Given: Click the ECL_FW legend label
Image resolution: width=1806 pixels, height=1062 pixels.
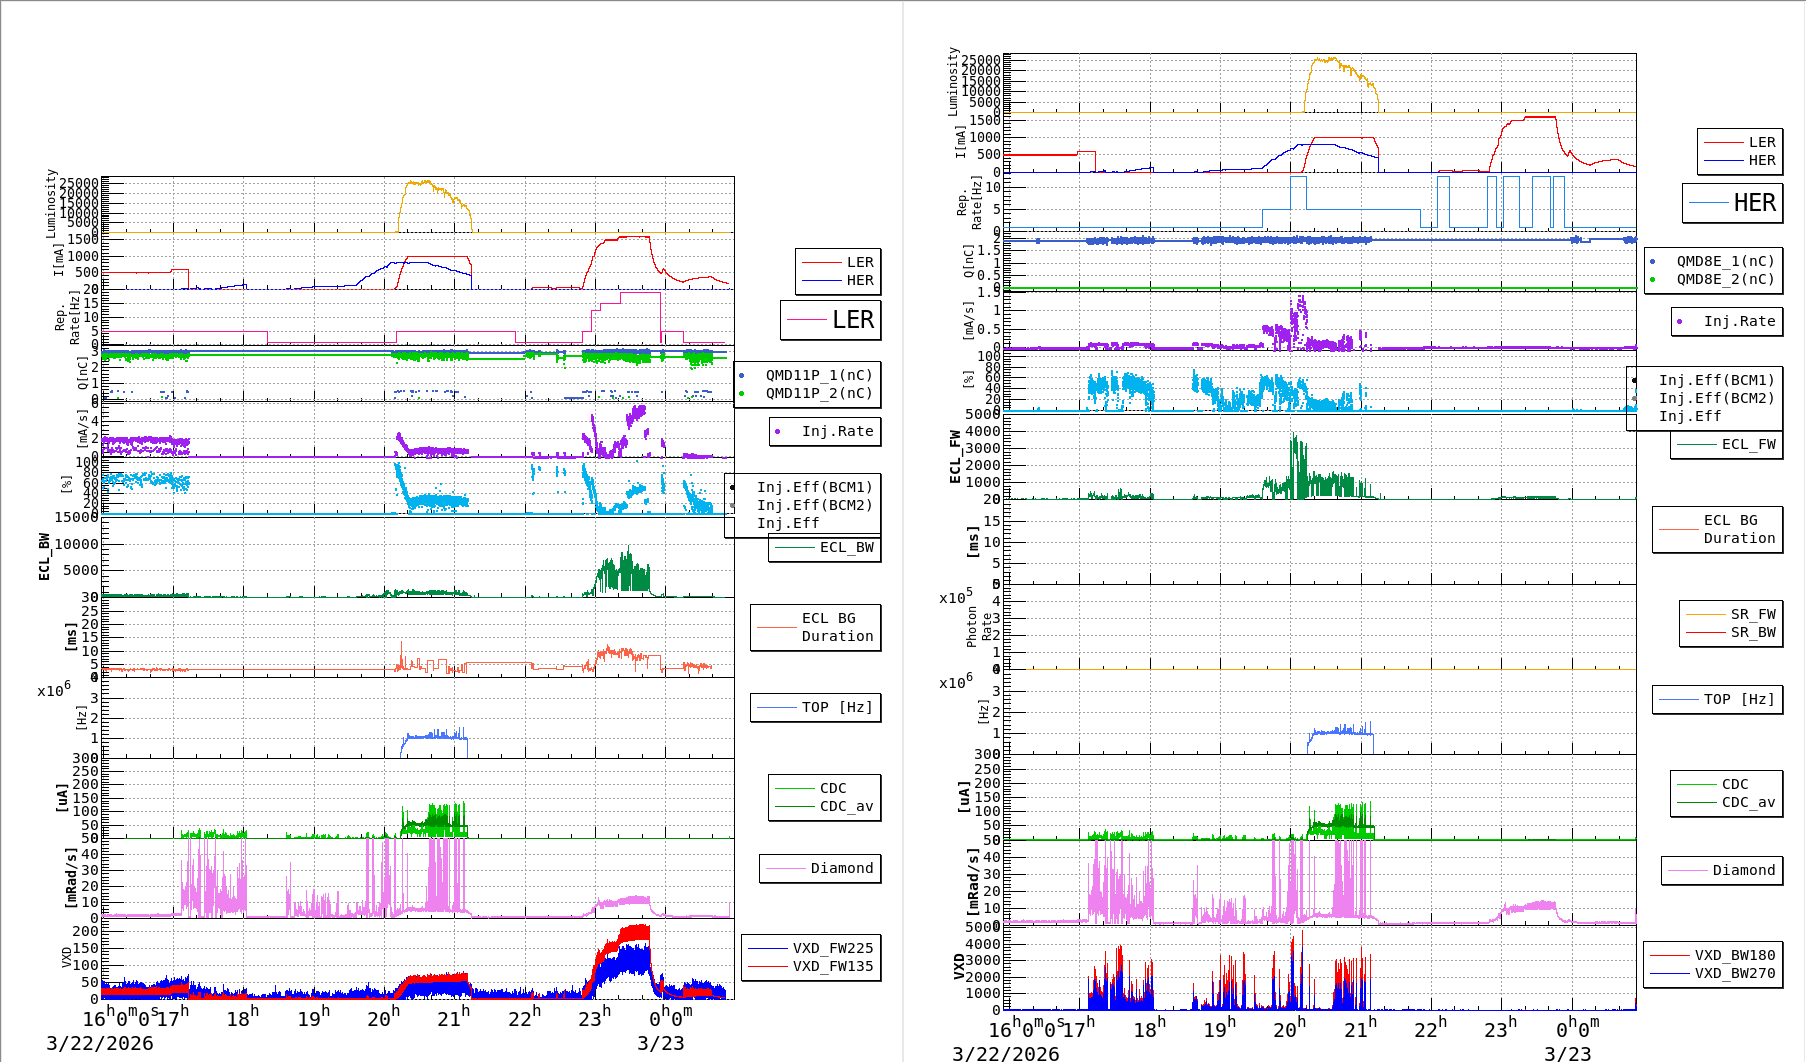Looking at the screenshot, I should click(x=1748, y=444).
